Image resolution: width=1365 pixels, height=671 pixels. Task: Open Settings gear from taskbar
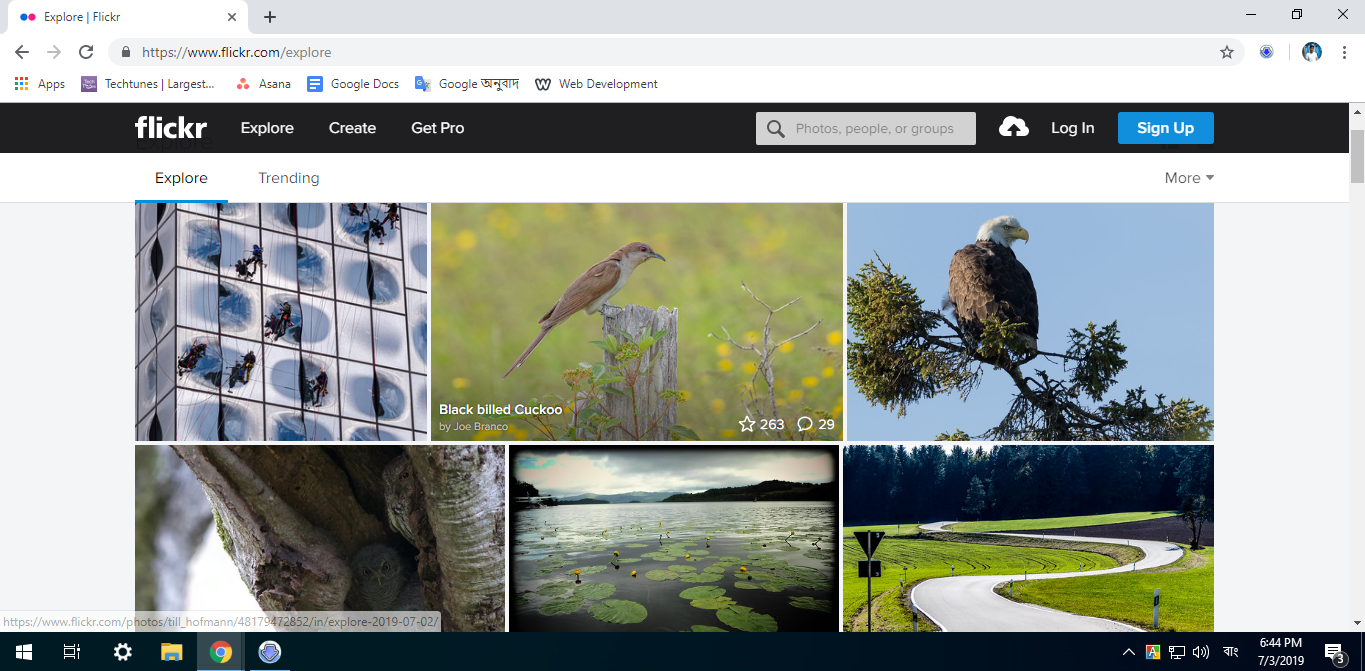pyautogui.click(x=122, y=652)
